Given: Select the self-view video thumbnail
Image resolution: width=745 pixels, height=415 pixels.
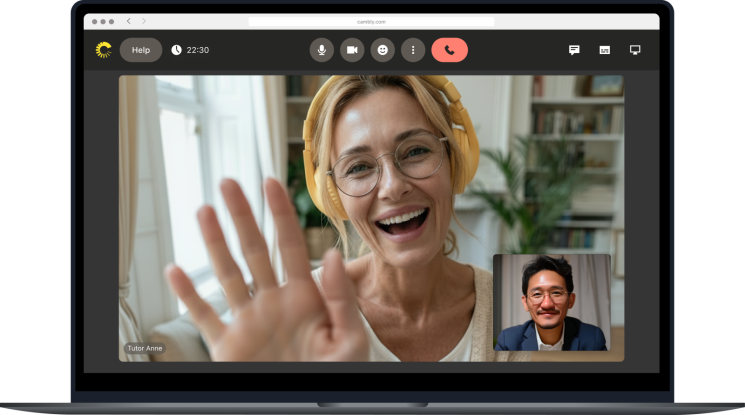Looking at the screenshot, I should click(x=551, y=302).
